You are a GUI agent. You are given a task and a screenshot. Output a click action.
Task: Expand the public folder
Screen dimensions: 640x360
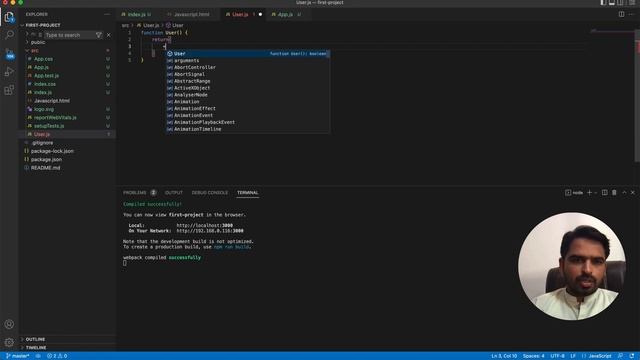38,42
